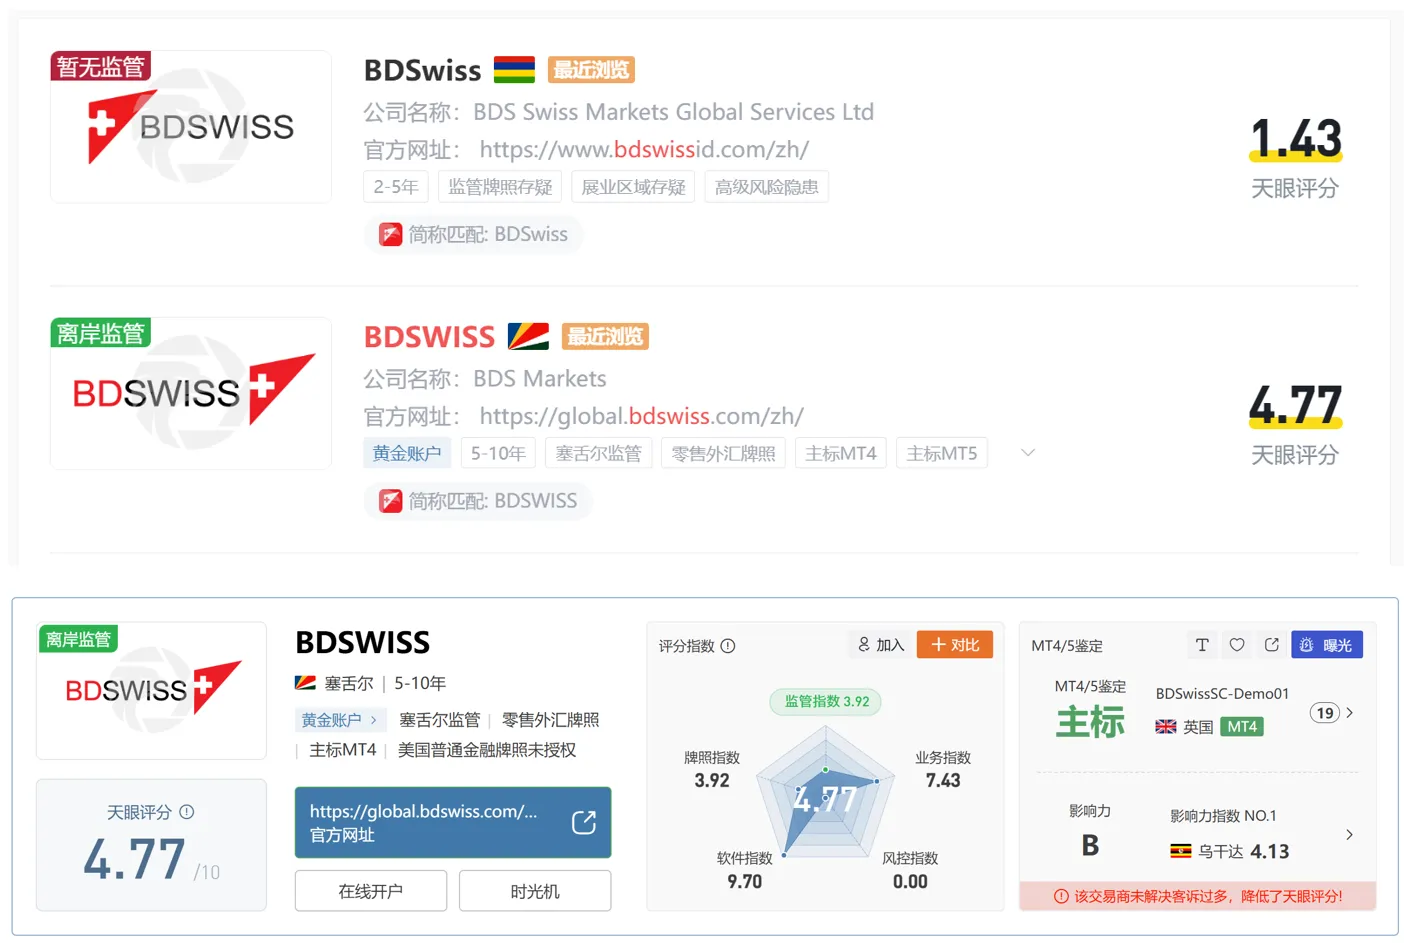Click the 最近浏览 badge beside the Mauritius flag

coord(591,70)
